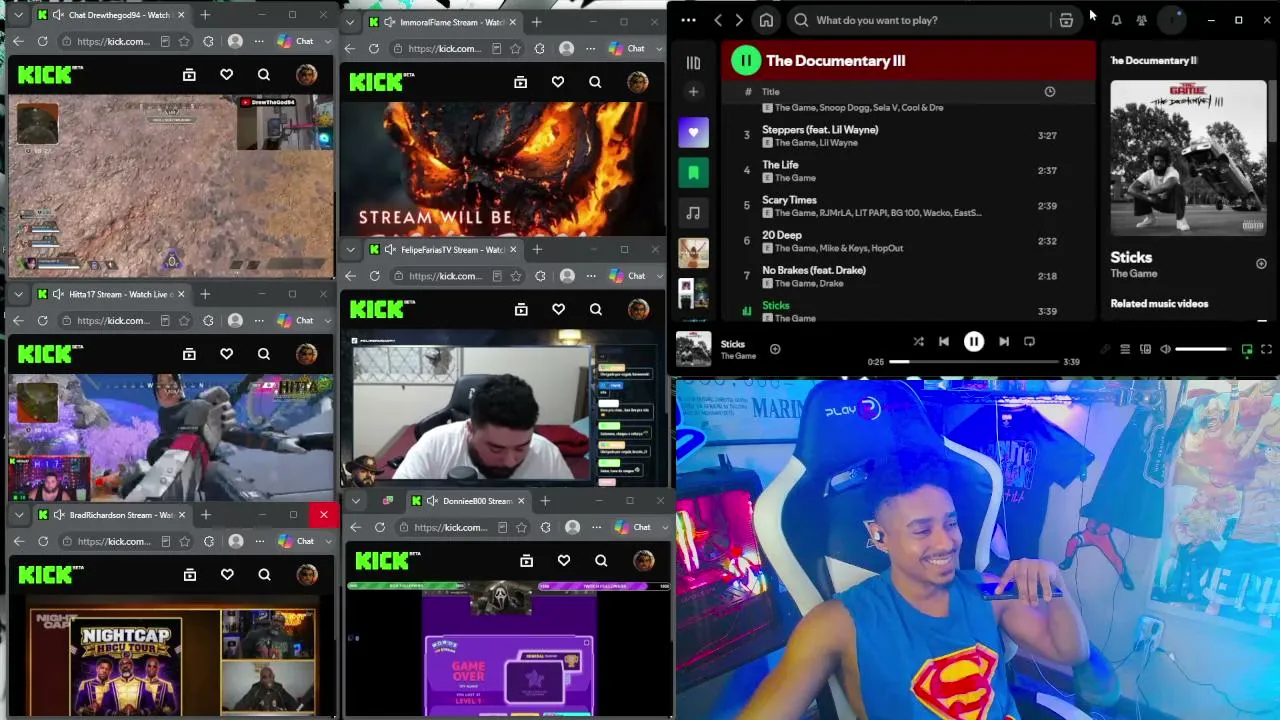Collapse Your Library in Spotify sidebar
The height and width of the screenshot is (720, 1280).
point(693,63)
